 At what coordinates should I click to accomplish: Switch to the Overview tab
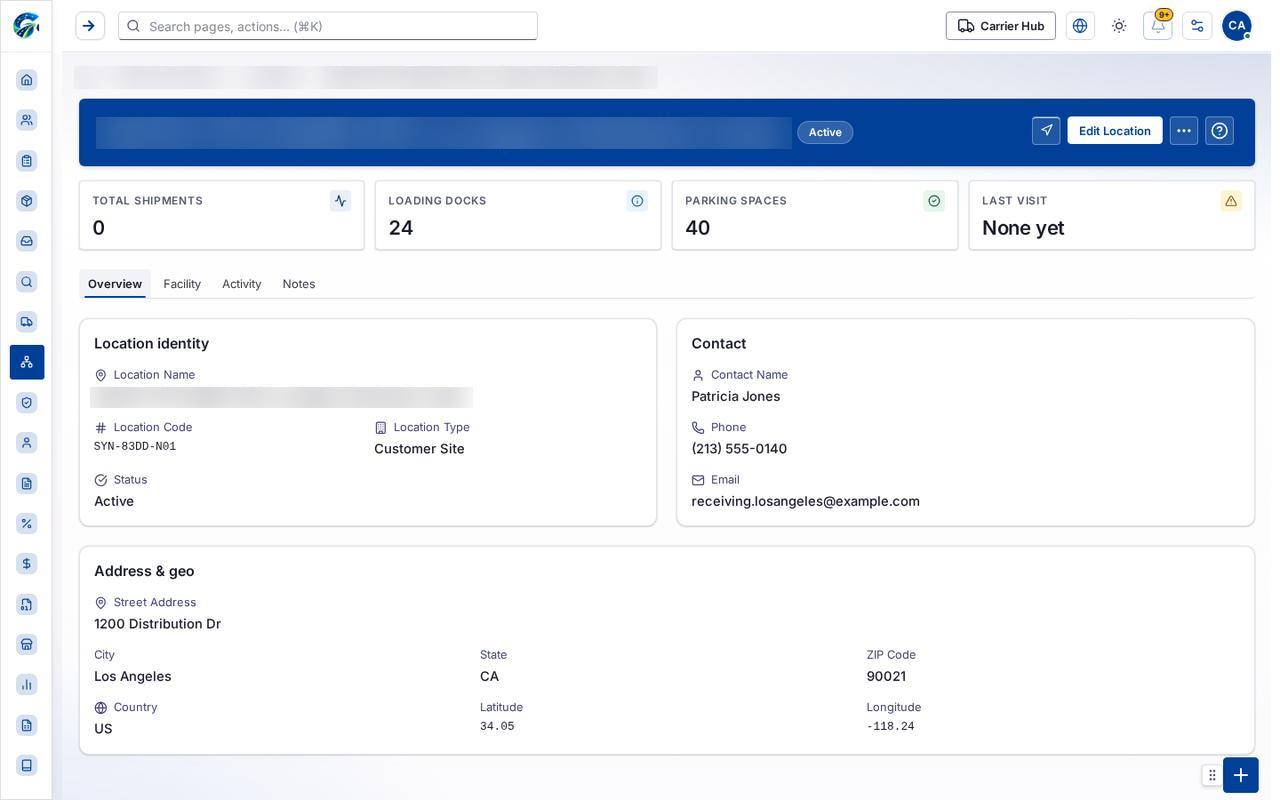115,284
